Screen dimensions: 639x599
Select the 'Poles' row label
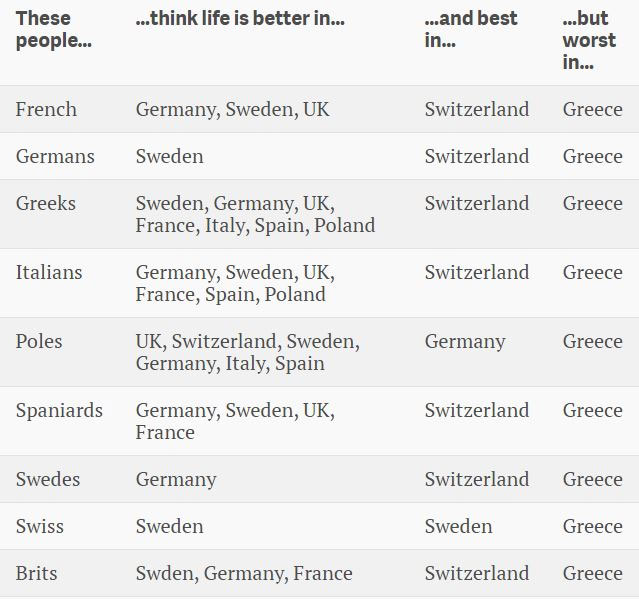tap(39, 341)
